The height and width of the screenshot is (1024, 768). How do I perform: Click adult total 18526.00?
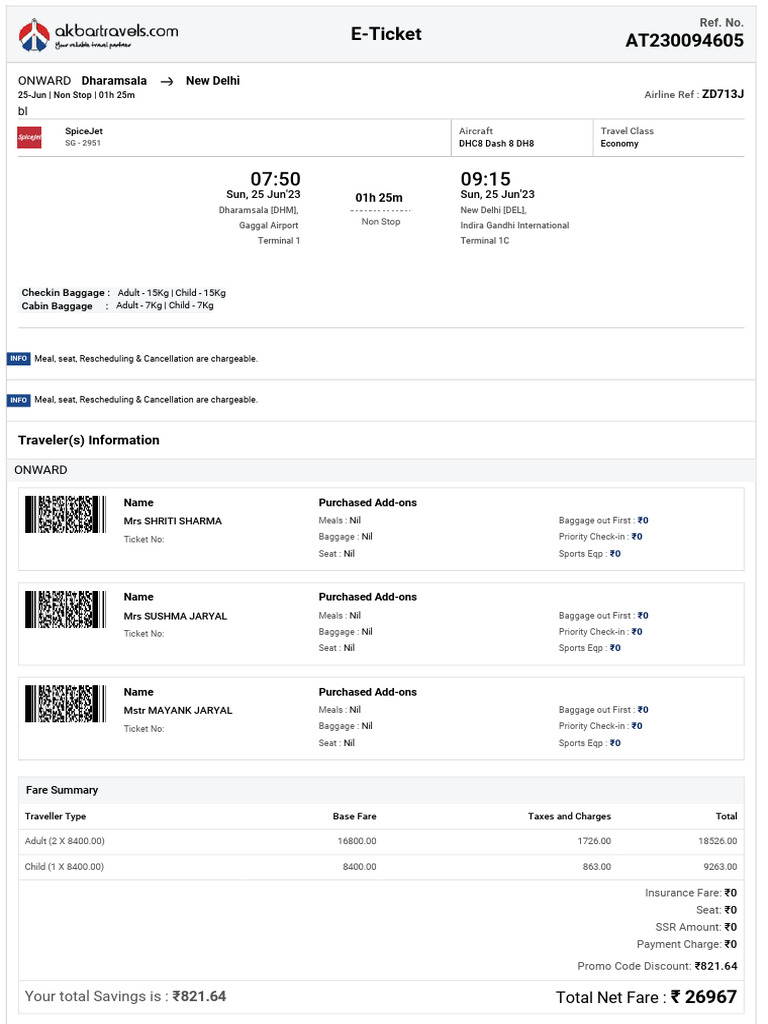pos(718,841)
